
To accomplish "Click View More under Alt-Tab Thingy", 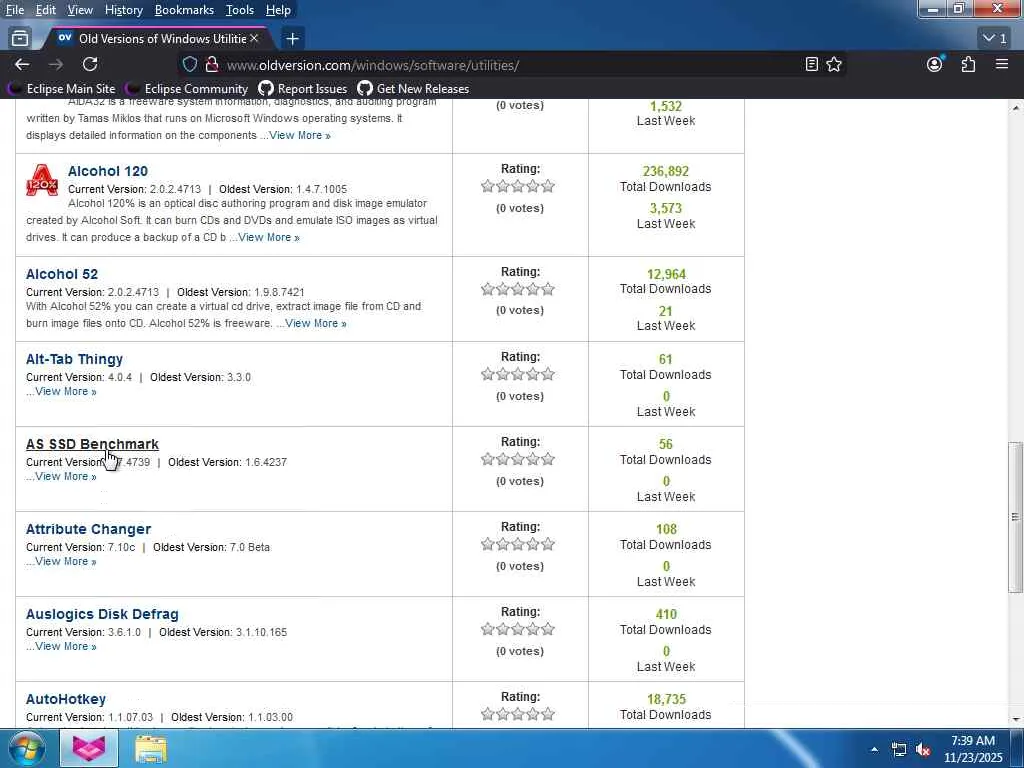I will pos(66,391).
